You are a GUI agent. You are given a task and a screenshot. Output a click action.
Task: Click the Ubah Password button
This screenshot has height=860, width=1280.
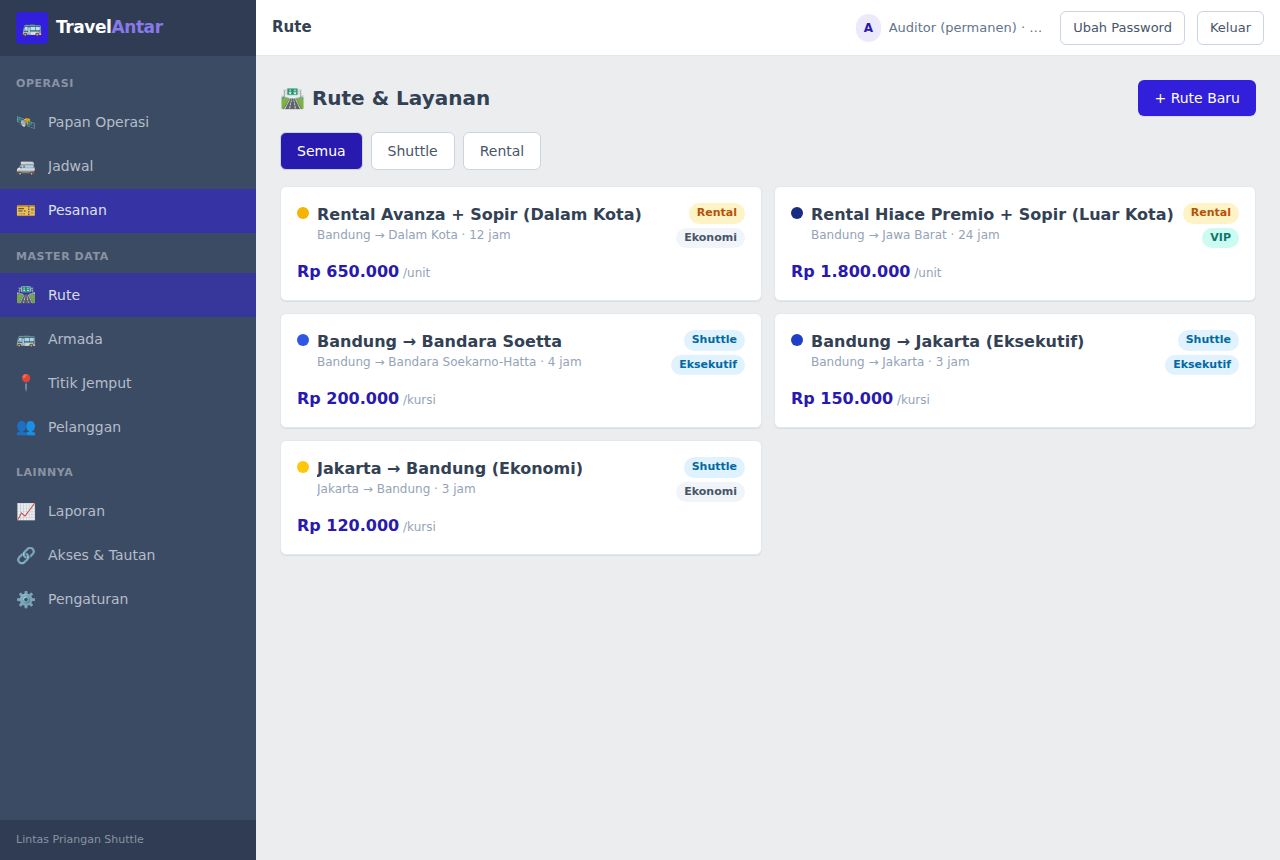[x=1122, y=28]
